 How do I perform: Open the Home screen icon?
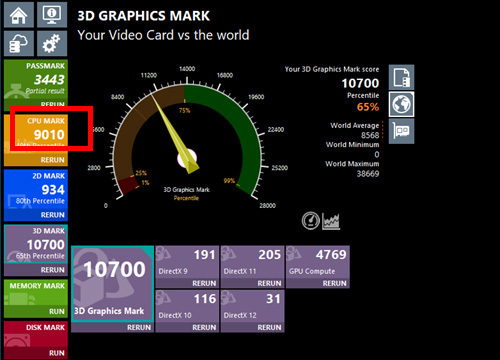[19, 15]
